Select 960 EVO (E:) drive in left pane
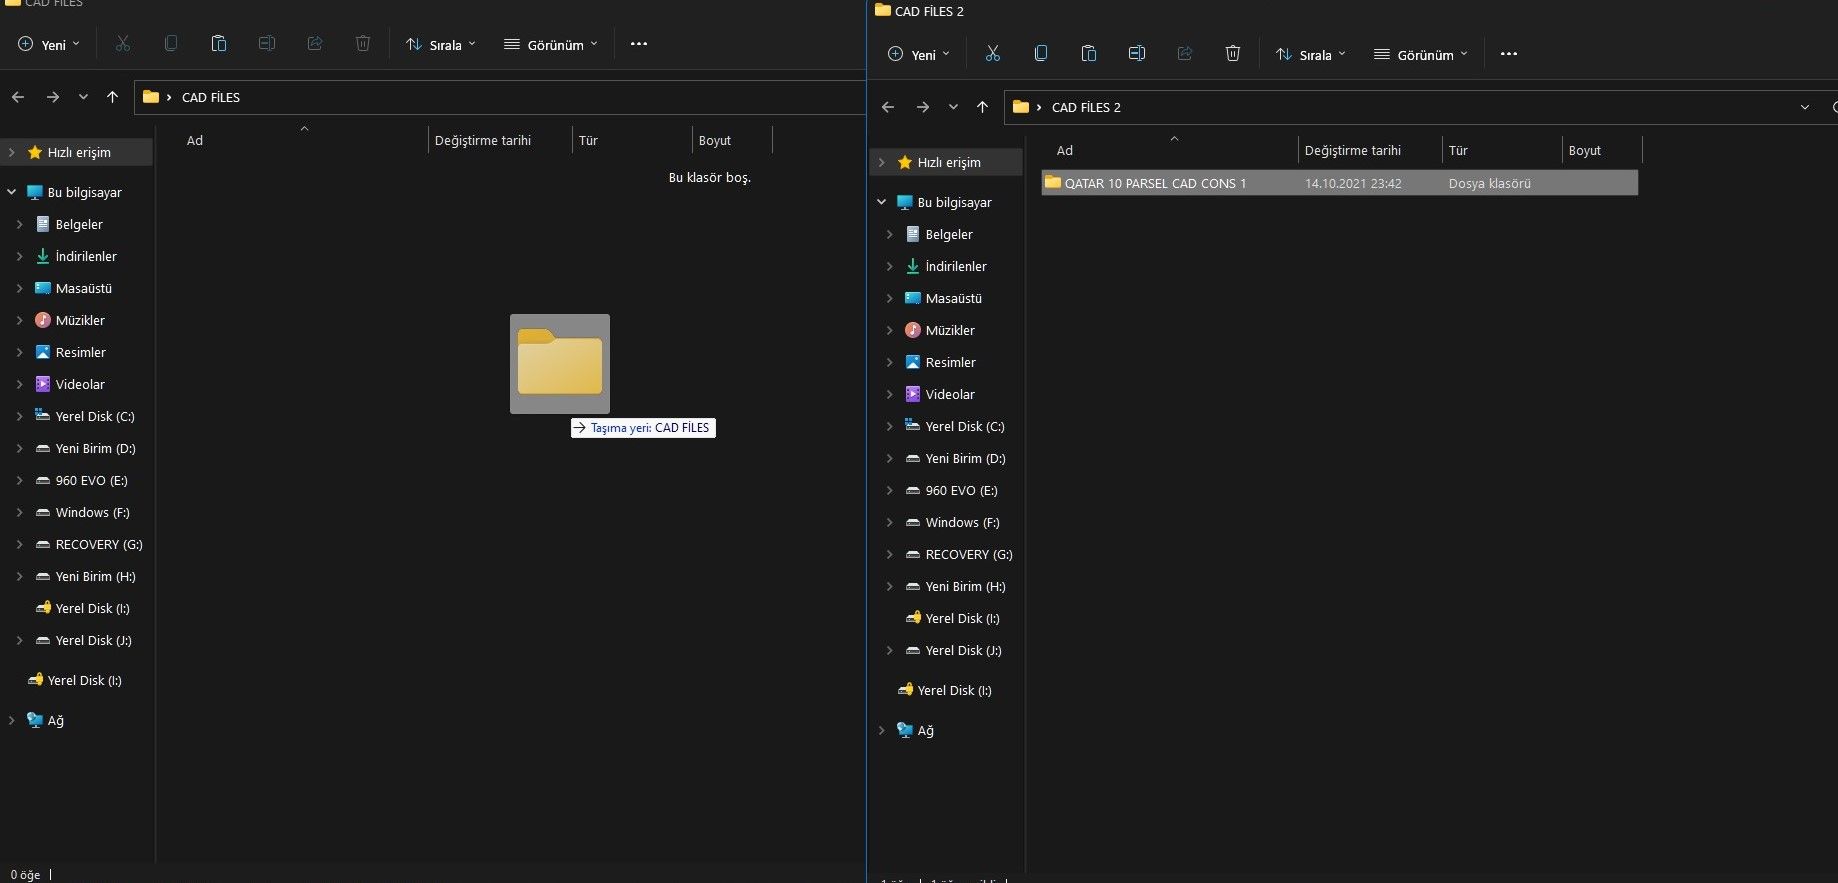The image size is (1838, 883). [91, 480]
